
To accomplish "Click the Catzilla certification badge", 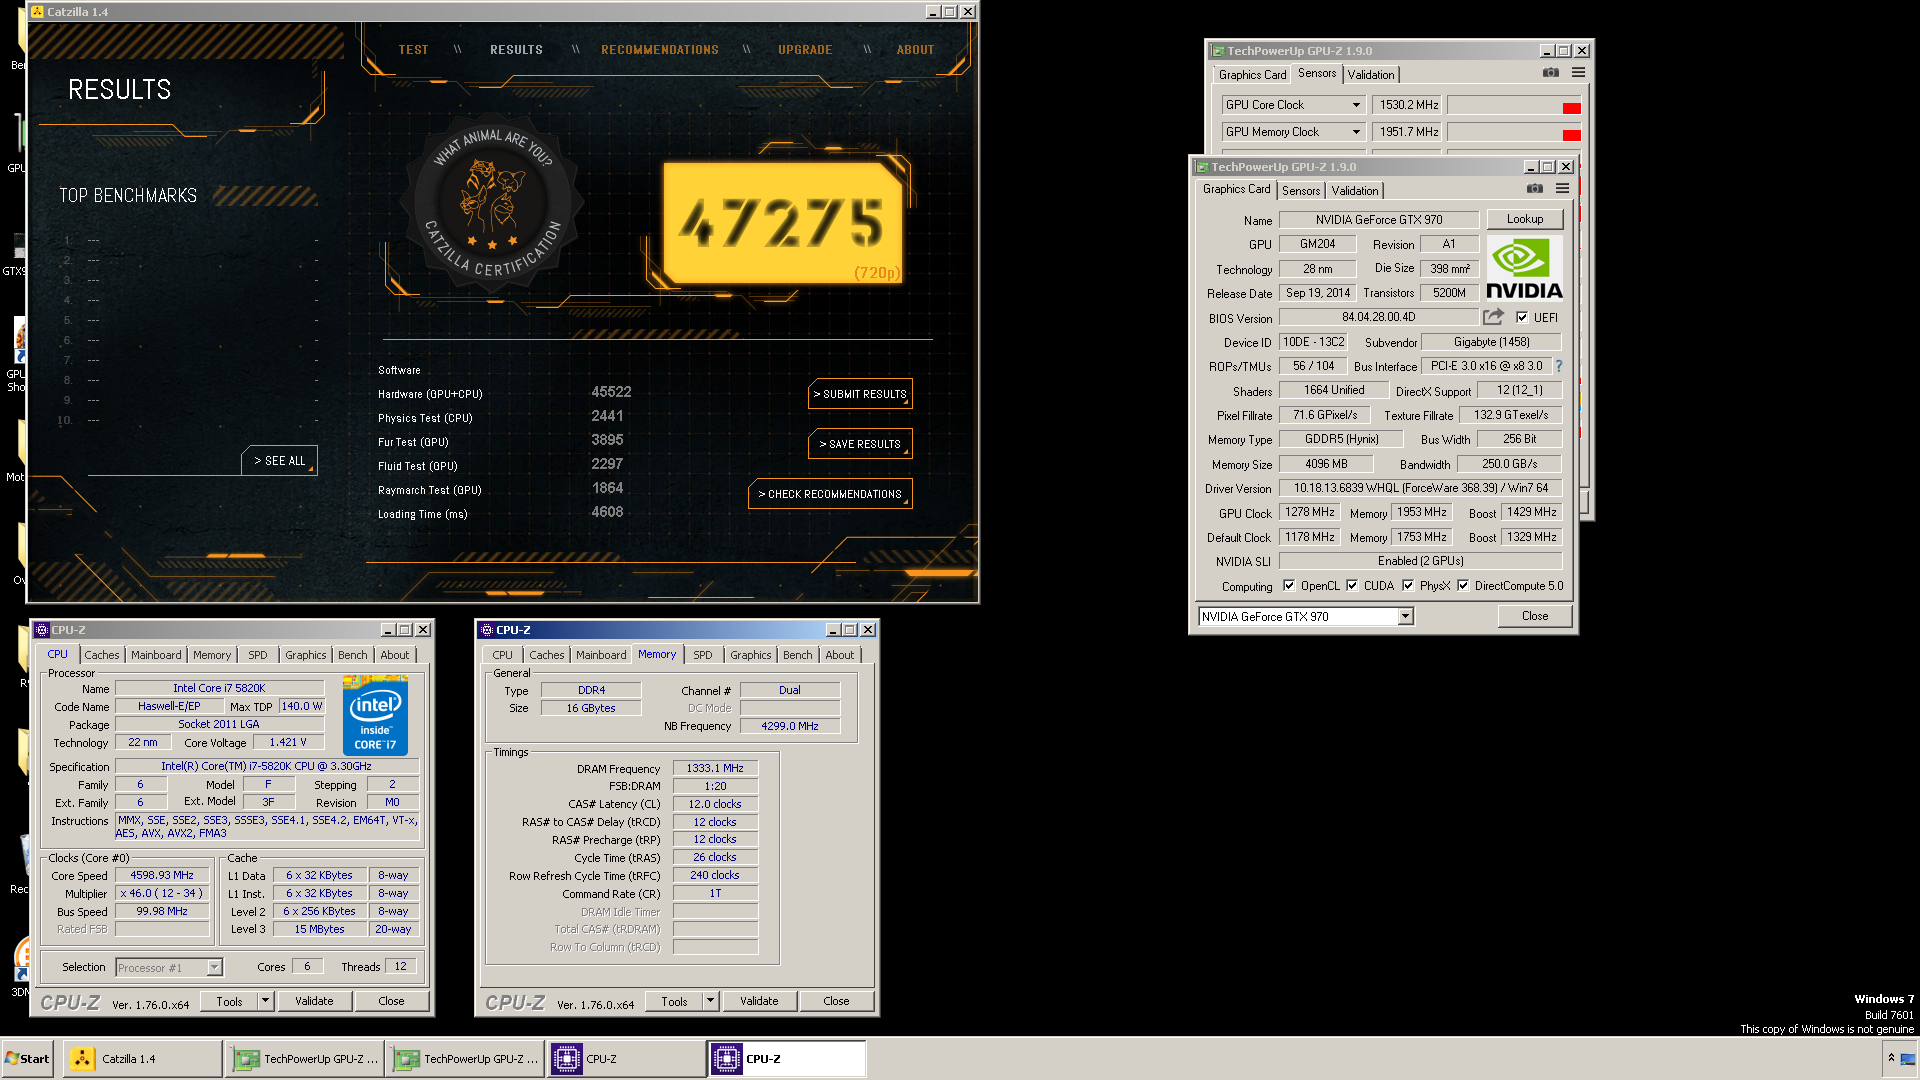I will 493,205.
